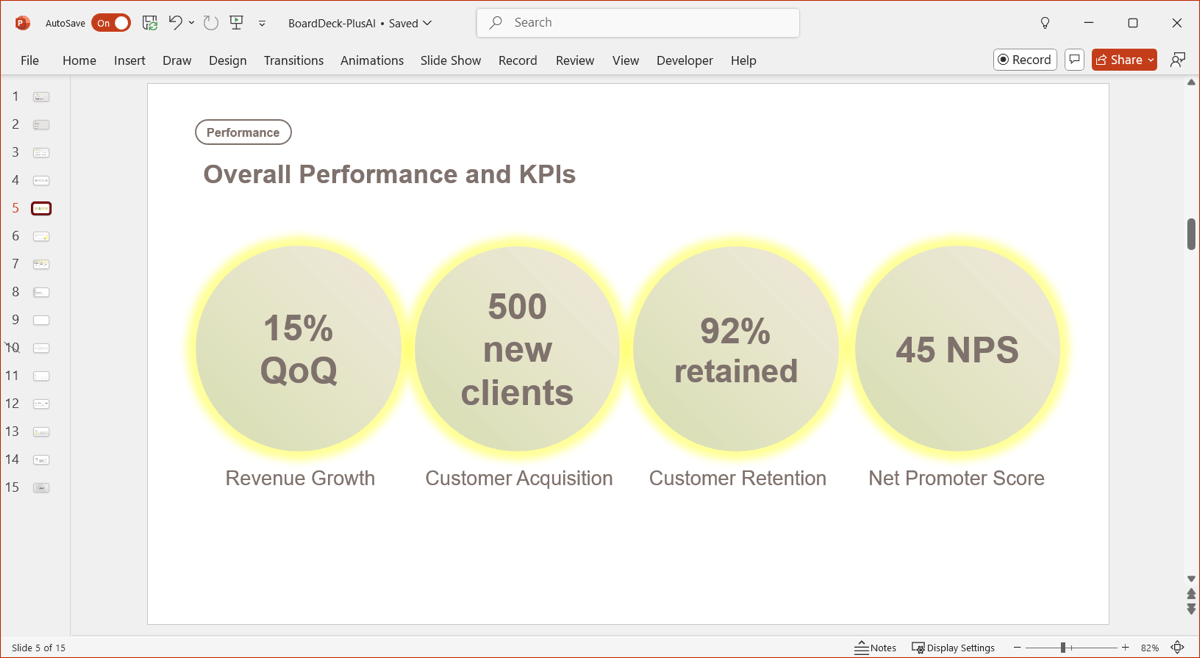Undo the last action
The width and height of the screenshot is (1200, 658).
click(175, 22)
